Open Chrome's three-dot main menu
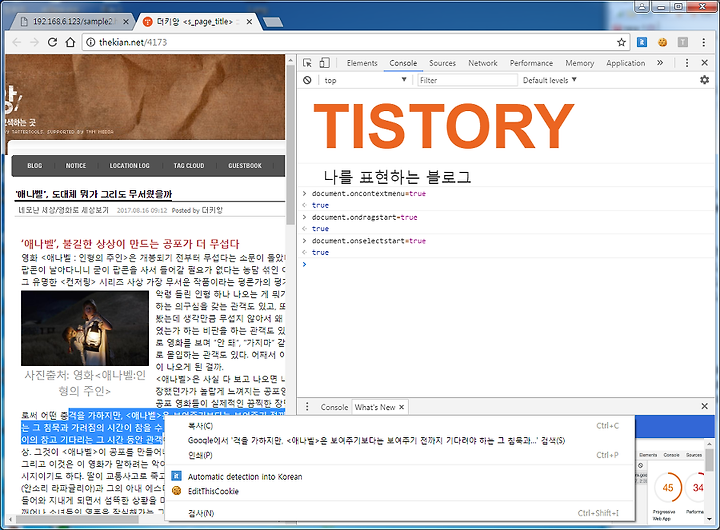 pos(703,42)
